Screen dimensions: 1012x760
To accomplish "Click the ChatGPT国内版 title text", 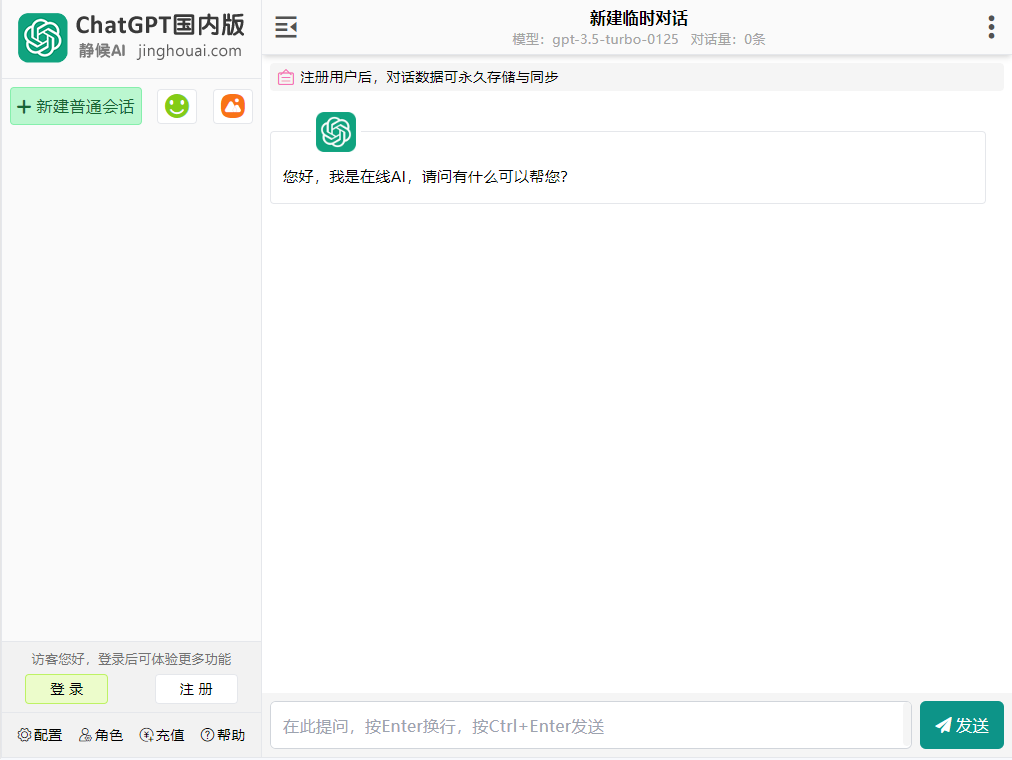I will [160, 25].
